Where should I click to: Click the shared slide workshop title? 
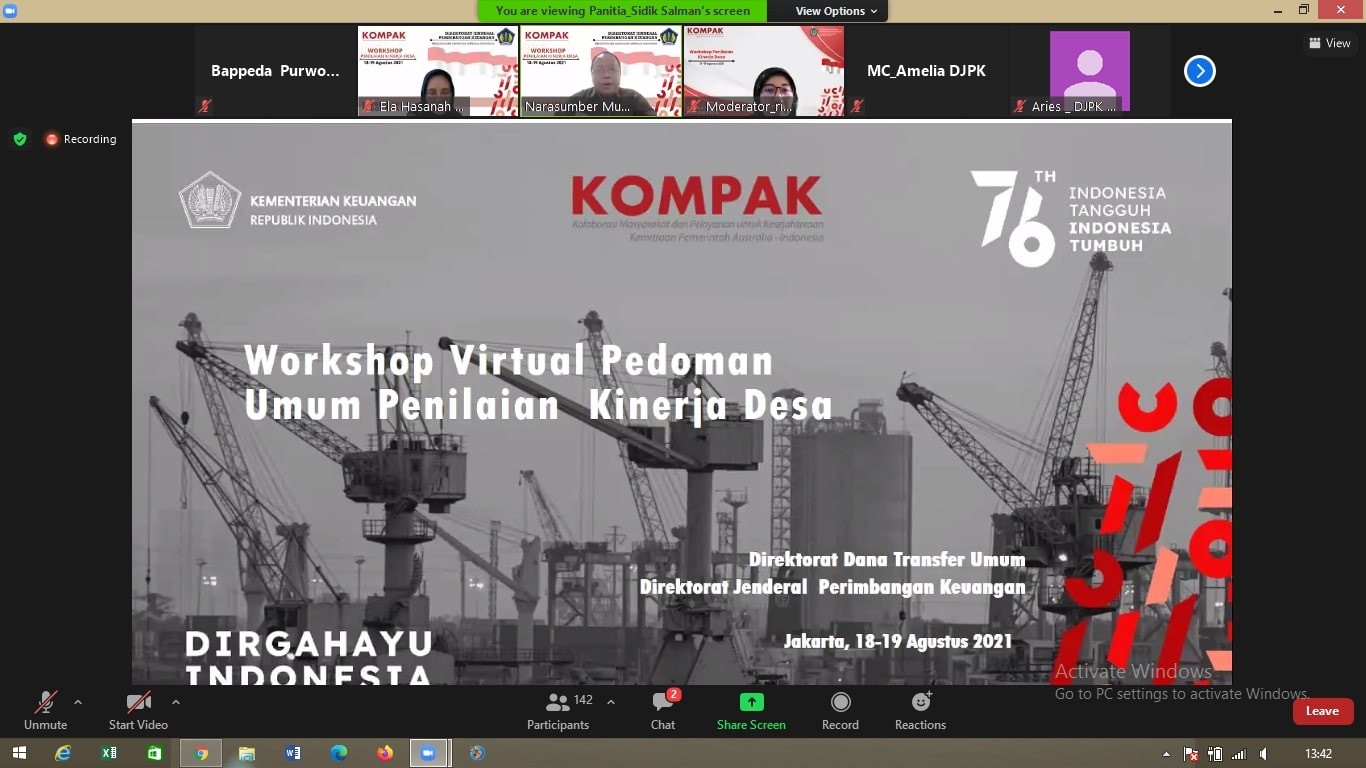click(538, 382)
